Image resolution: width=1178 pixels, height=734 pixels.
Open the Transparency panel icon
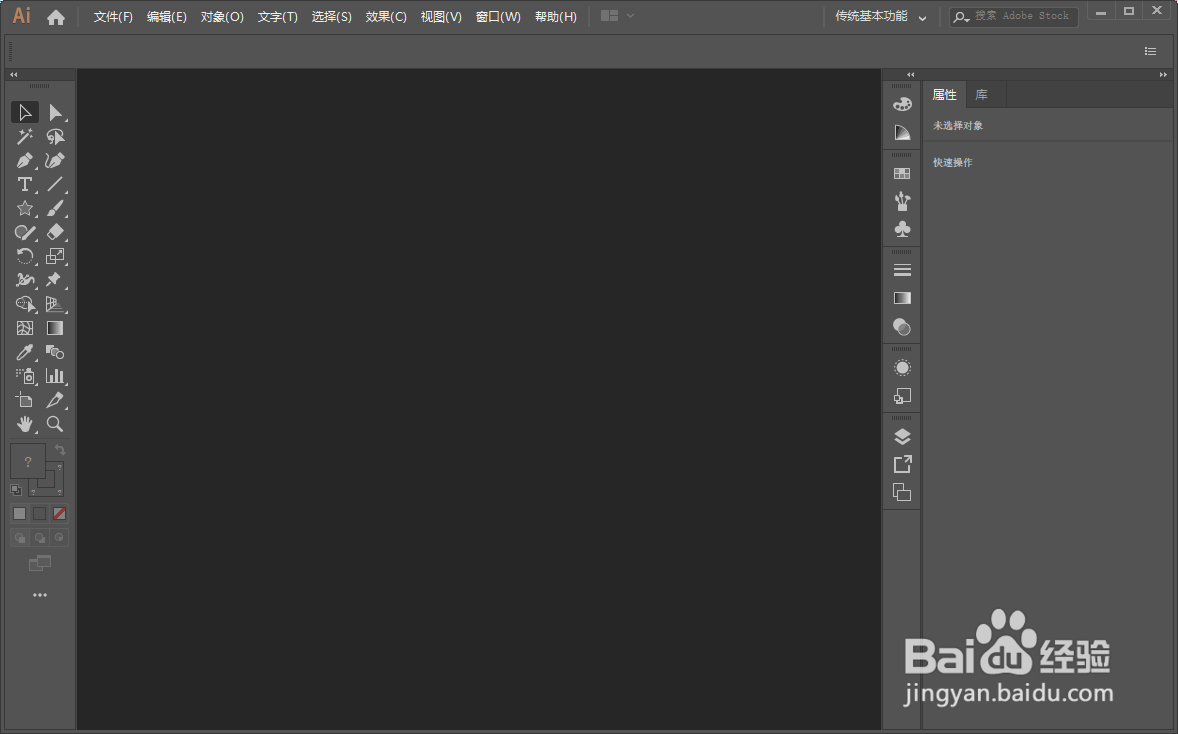[x=902, y=327]
